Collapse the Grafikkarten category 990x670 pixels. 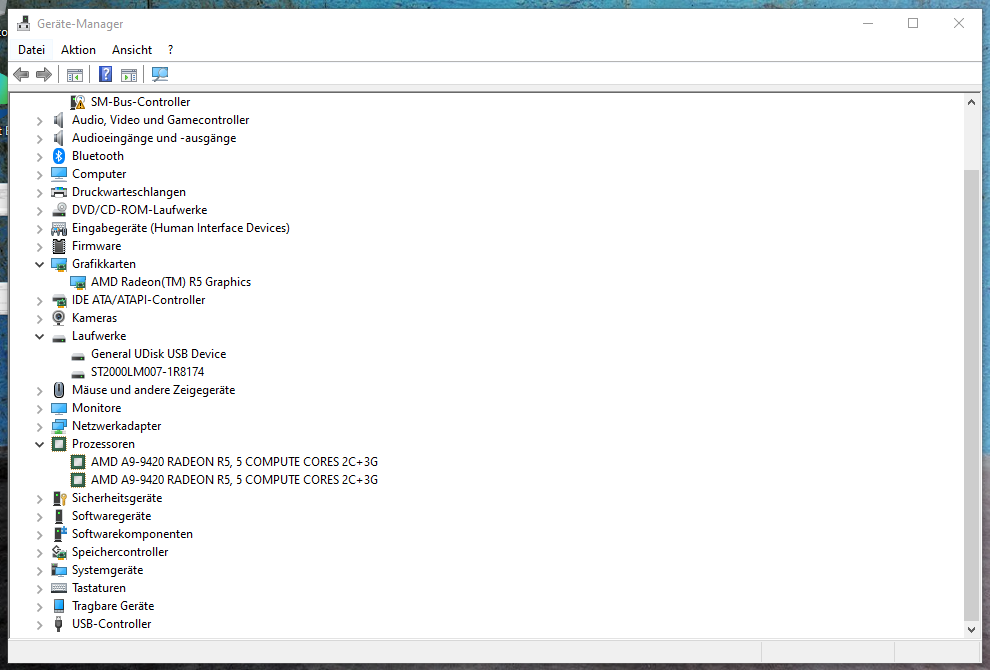[39, 264]
